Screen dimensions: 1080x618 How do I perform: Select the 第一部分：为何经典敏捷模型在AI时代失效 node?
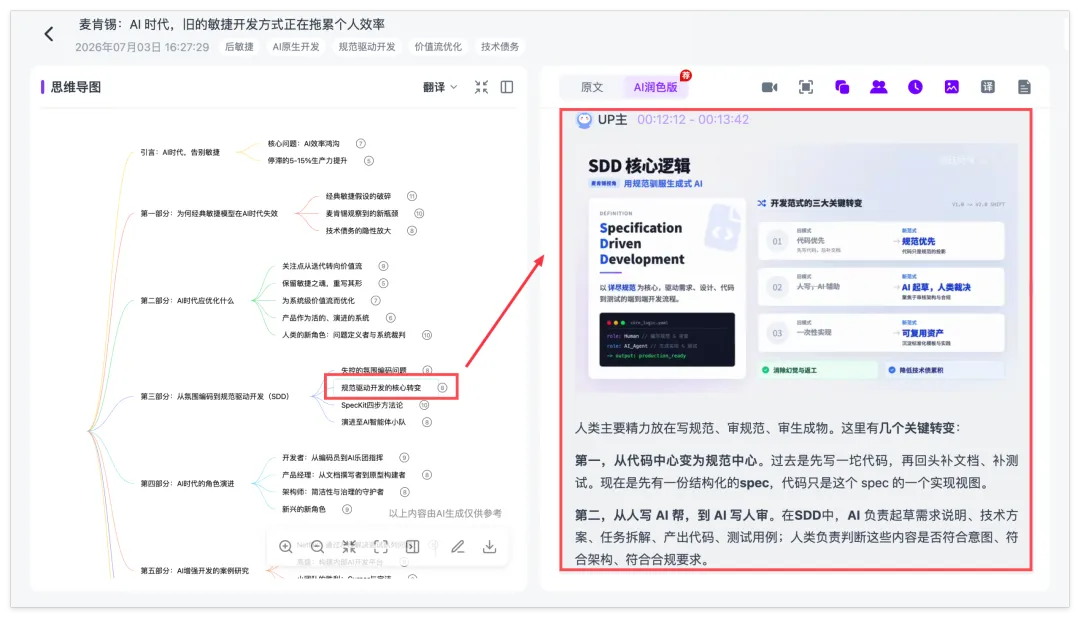click(x=209, y=214)
